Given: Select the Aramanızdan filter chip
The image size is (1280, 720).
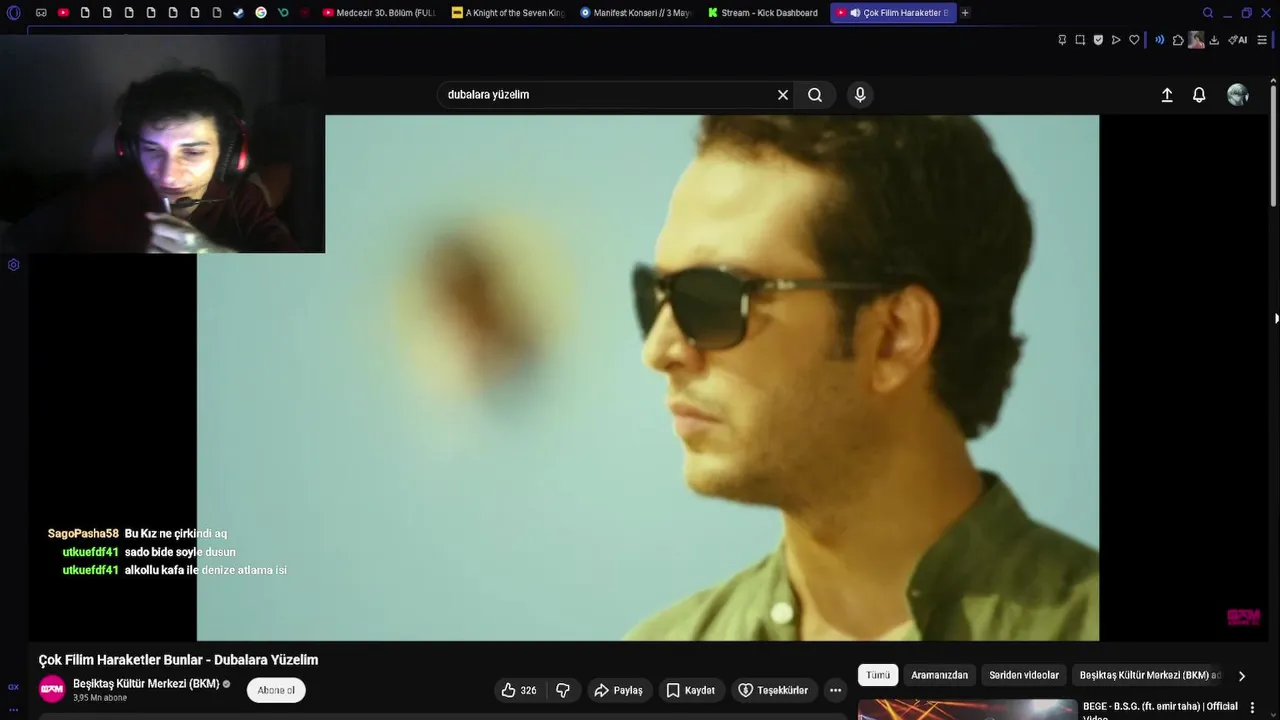Looking at the screenshot, I should (939, 675).
